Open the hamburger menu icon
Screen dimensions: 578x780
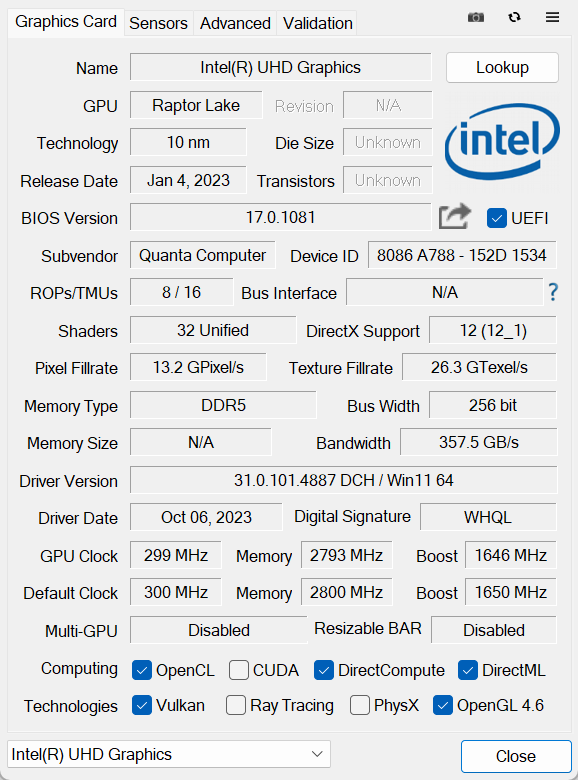552,17
